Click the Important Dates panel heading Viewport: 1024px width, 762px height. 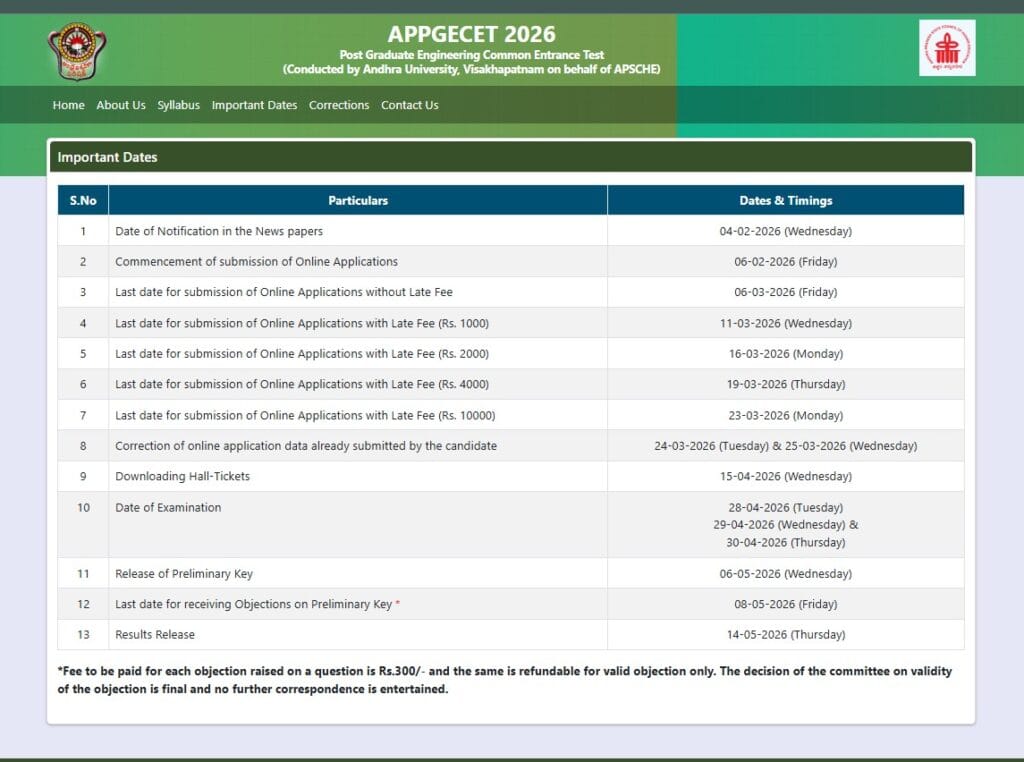point(108,157)
